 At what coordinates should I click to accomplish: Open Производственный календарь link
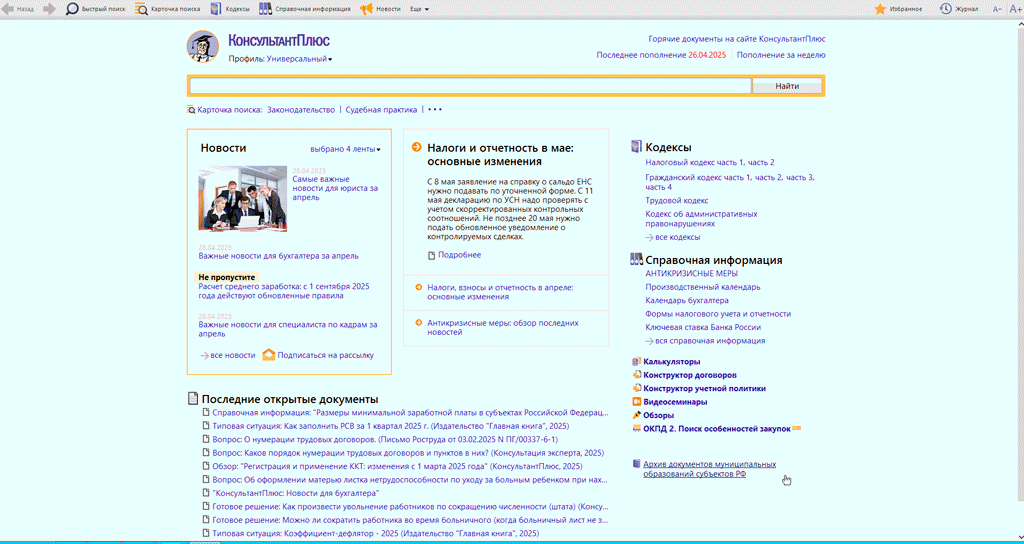point(703,287)
